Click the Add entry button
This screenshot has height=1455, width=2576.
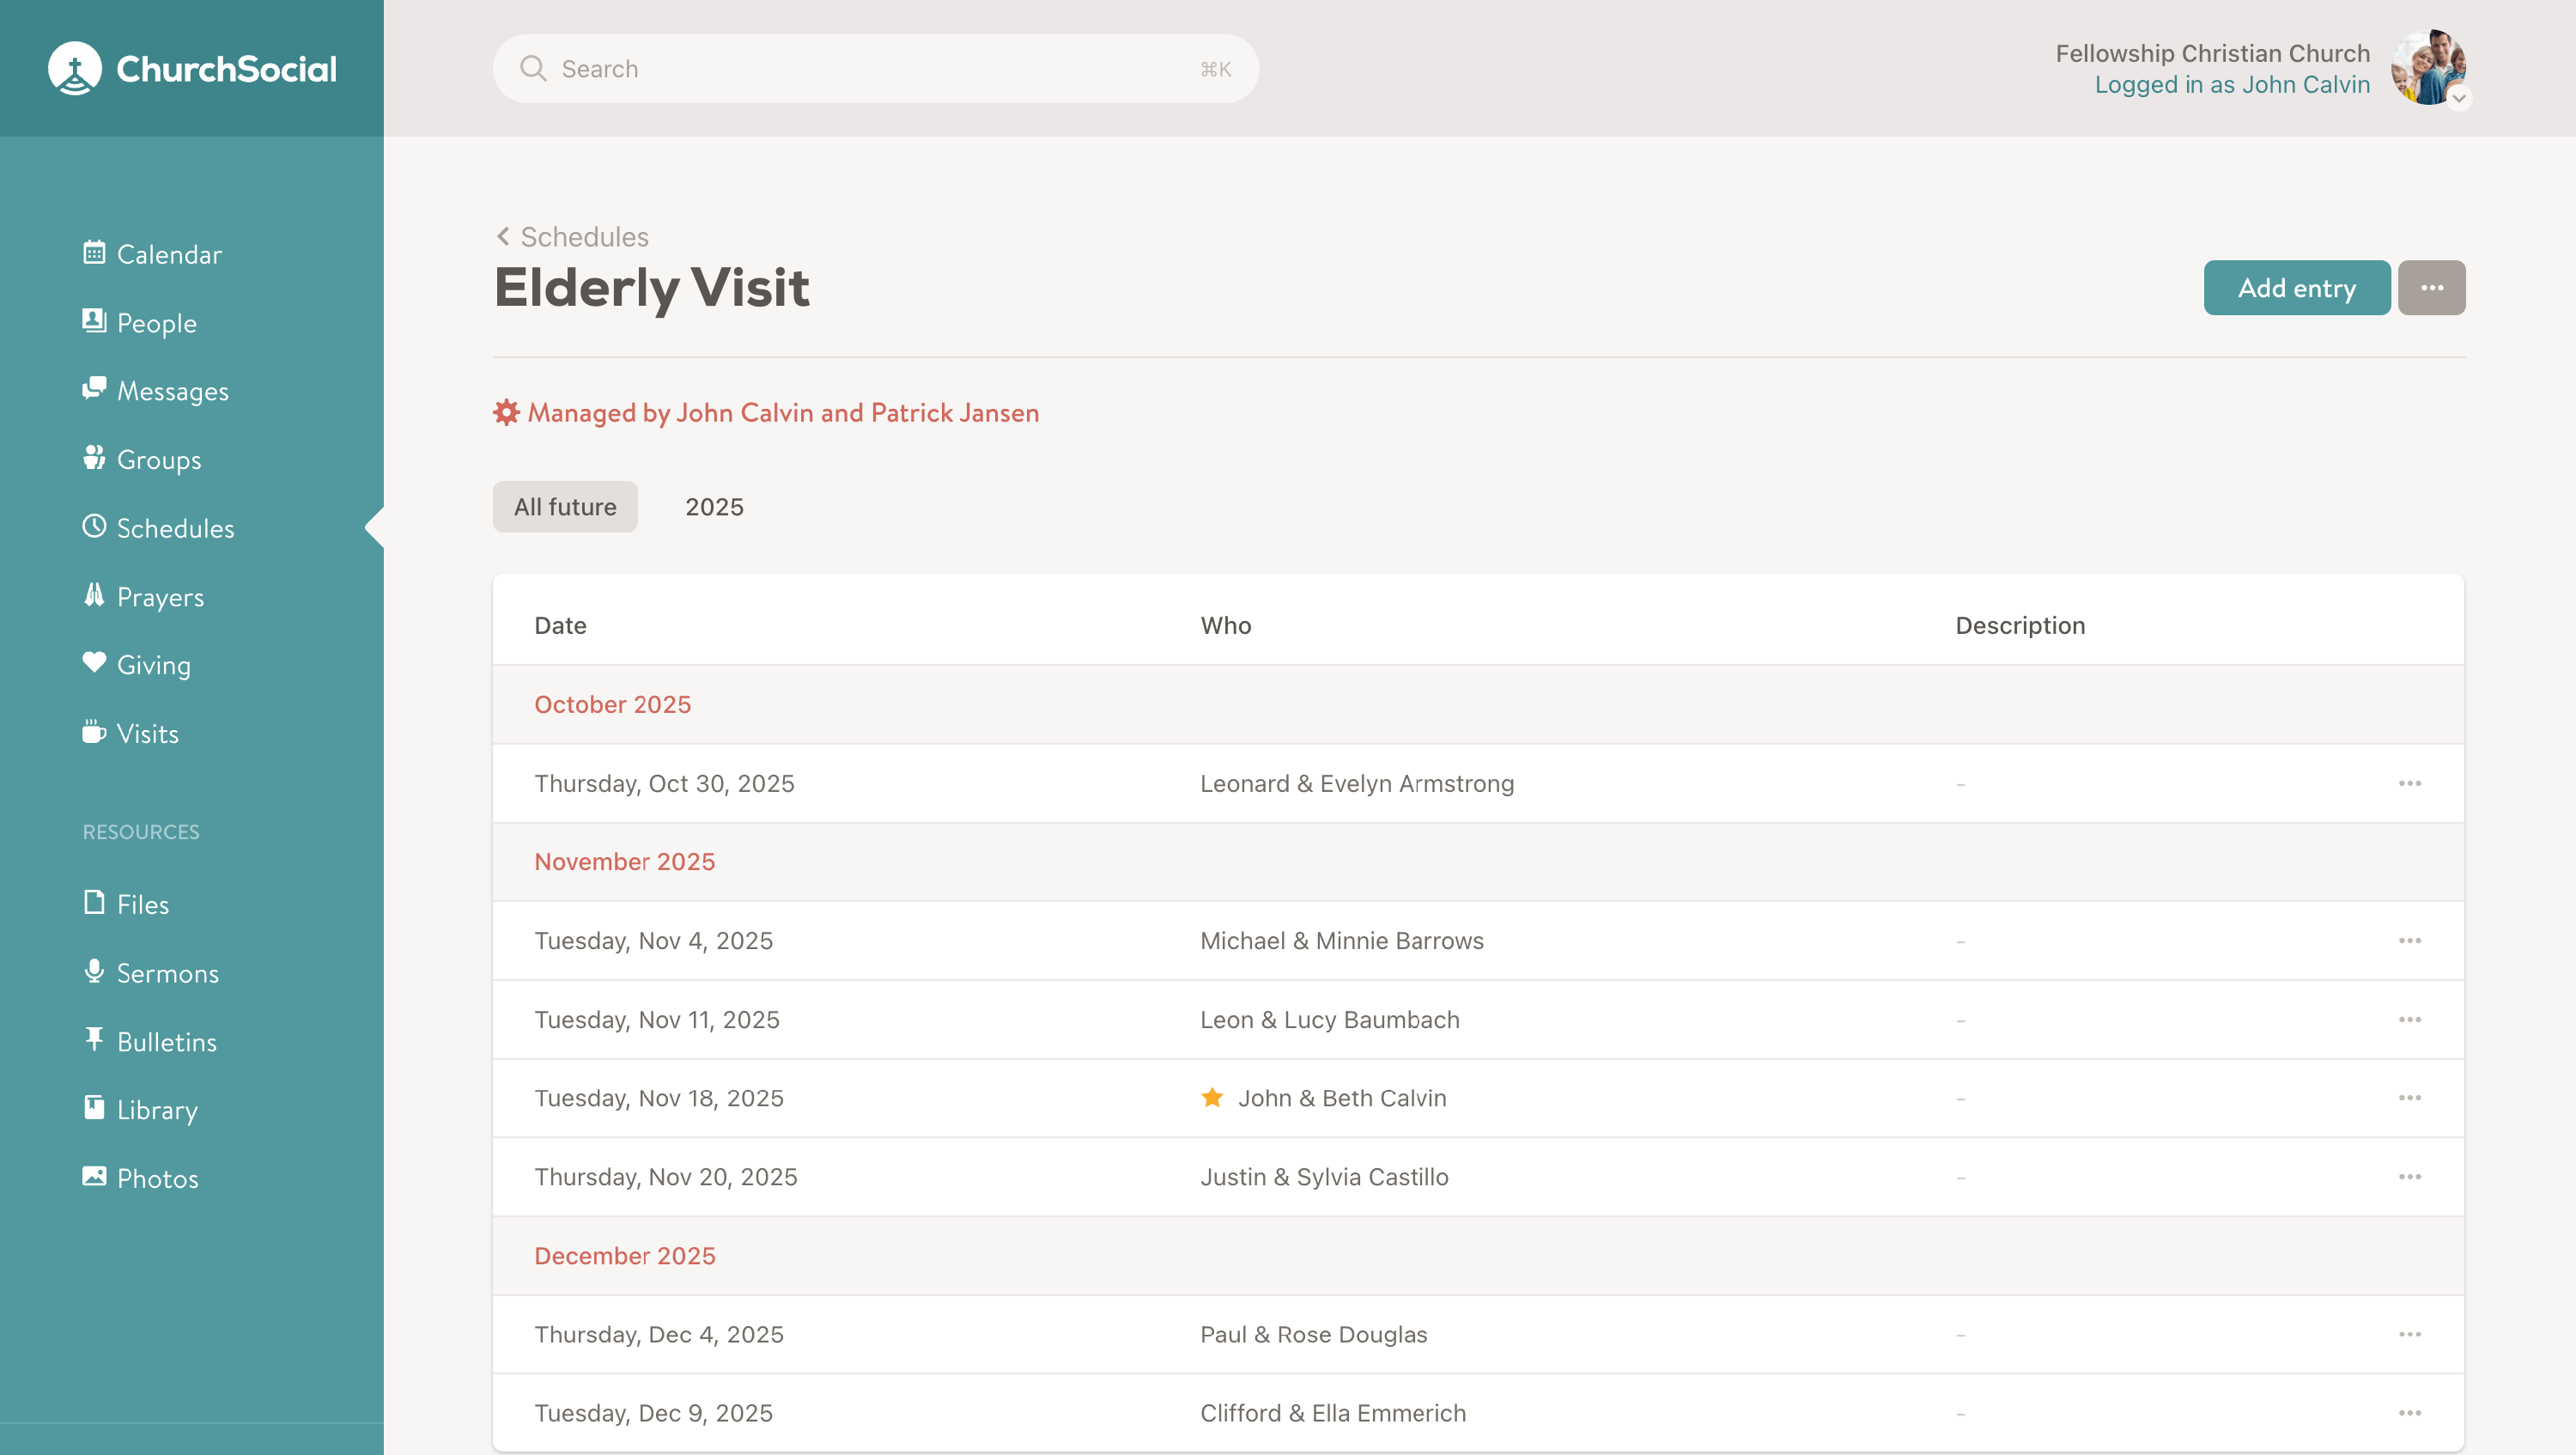(x=2296, y=288)
